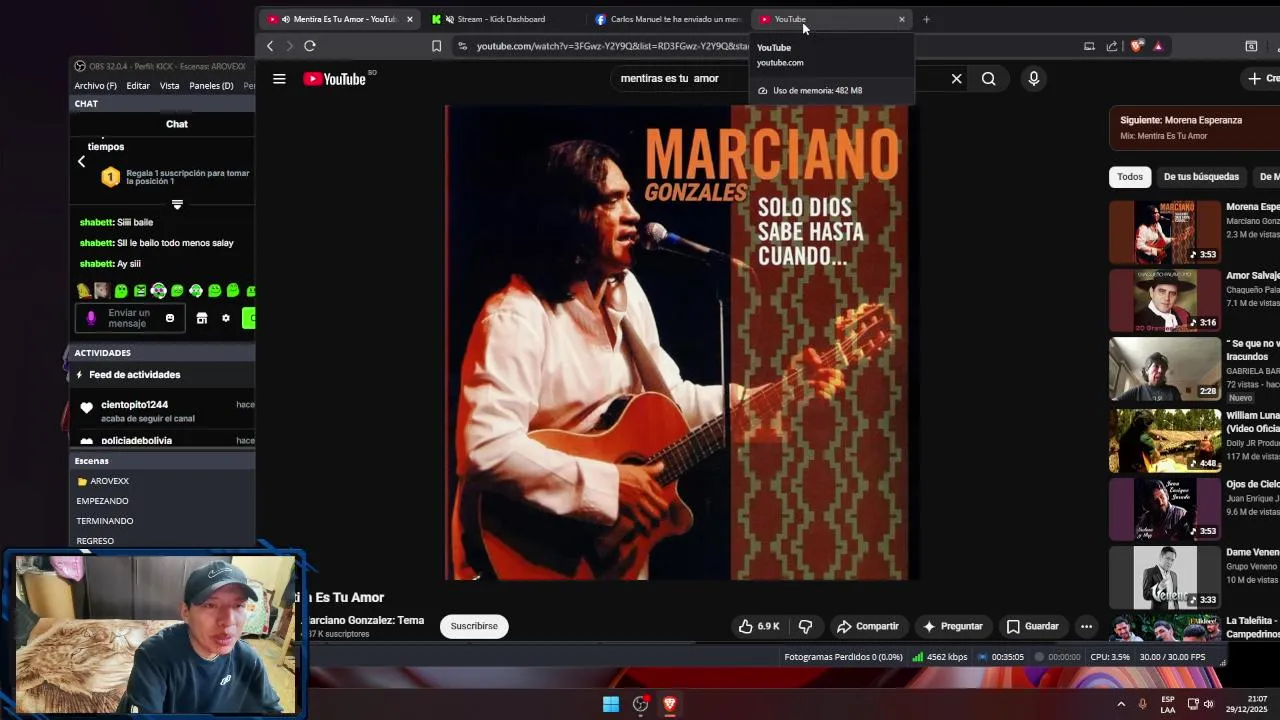
Task: Click cientopito1244 in activity feed
Action: [134, 405]
